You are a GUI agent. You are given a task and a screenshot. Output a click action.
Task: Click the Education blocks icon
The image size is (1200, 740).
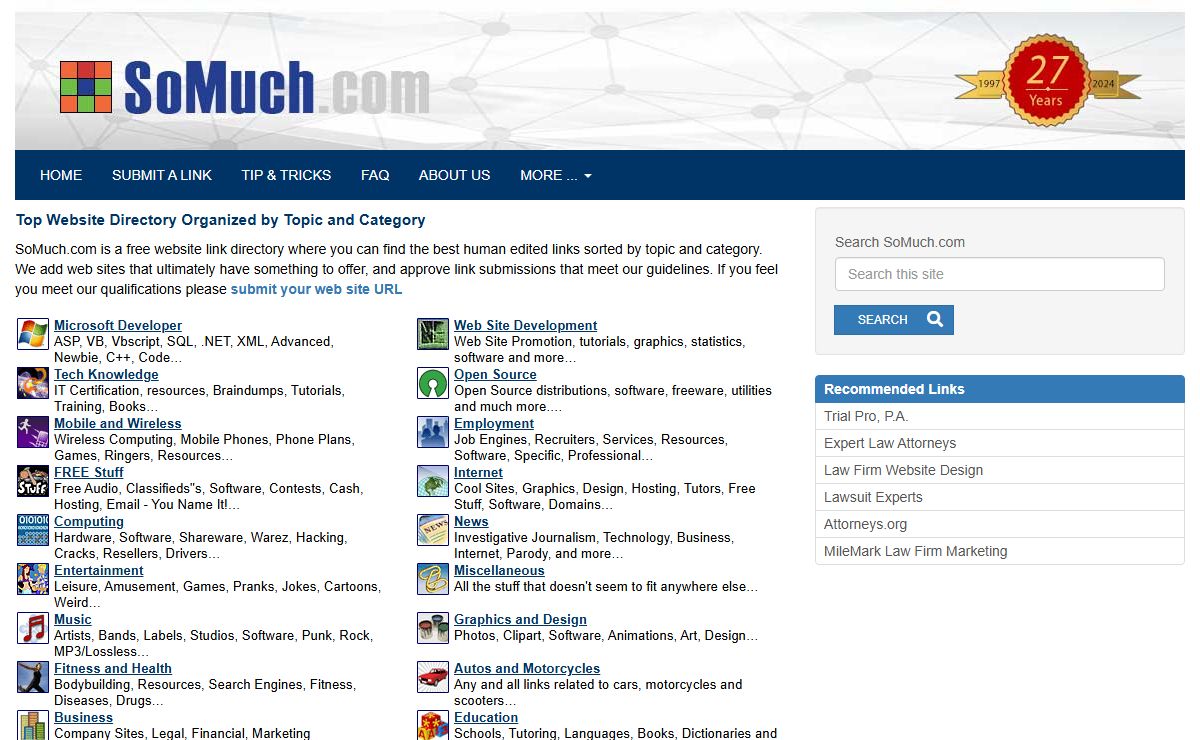pyautogui.click(x=433, y=725)
